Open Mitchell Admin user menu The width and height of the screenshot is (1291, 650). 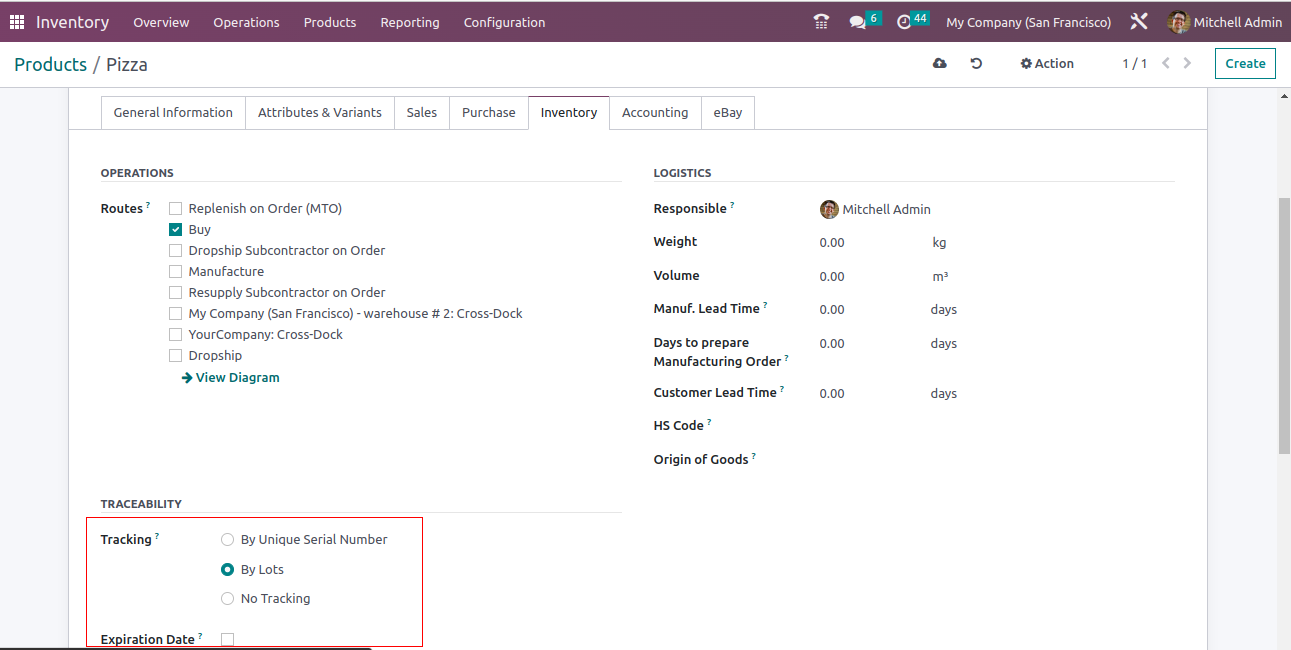point(1225,22)
